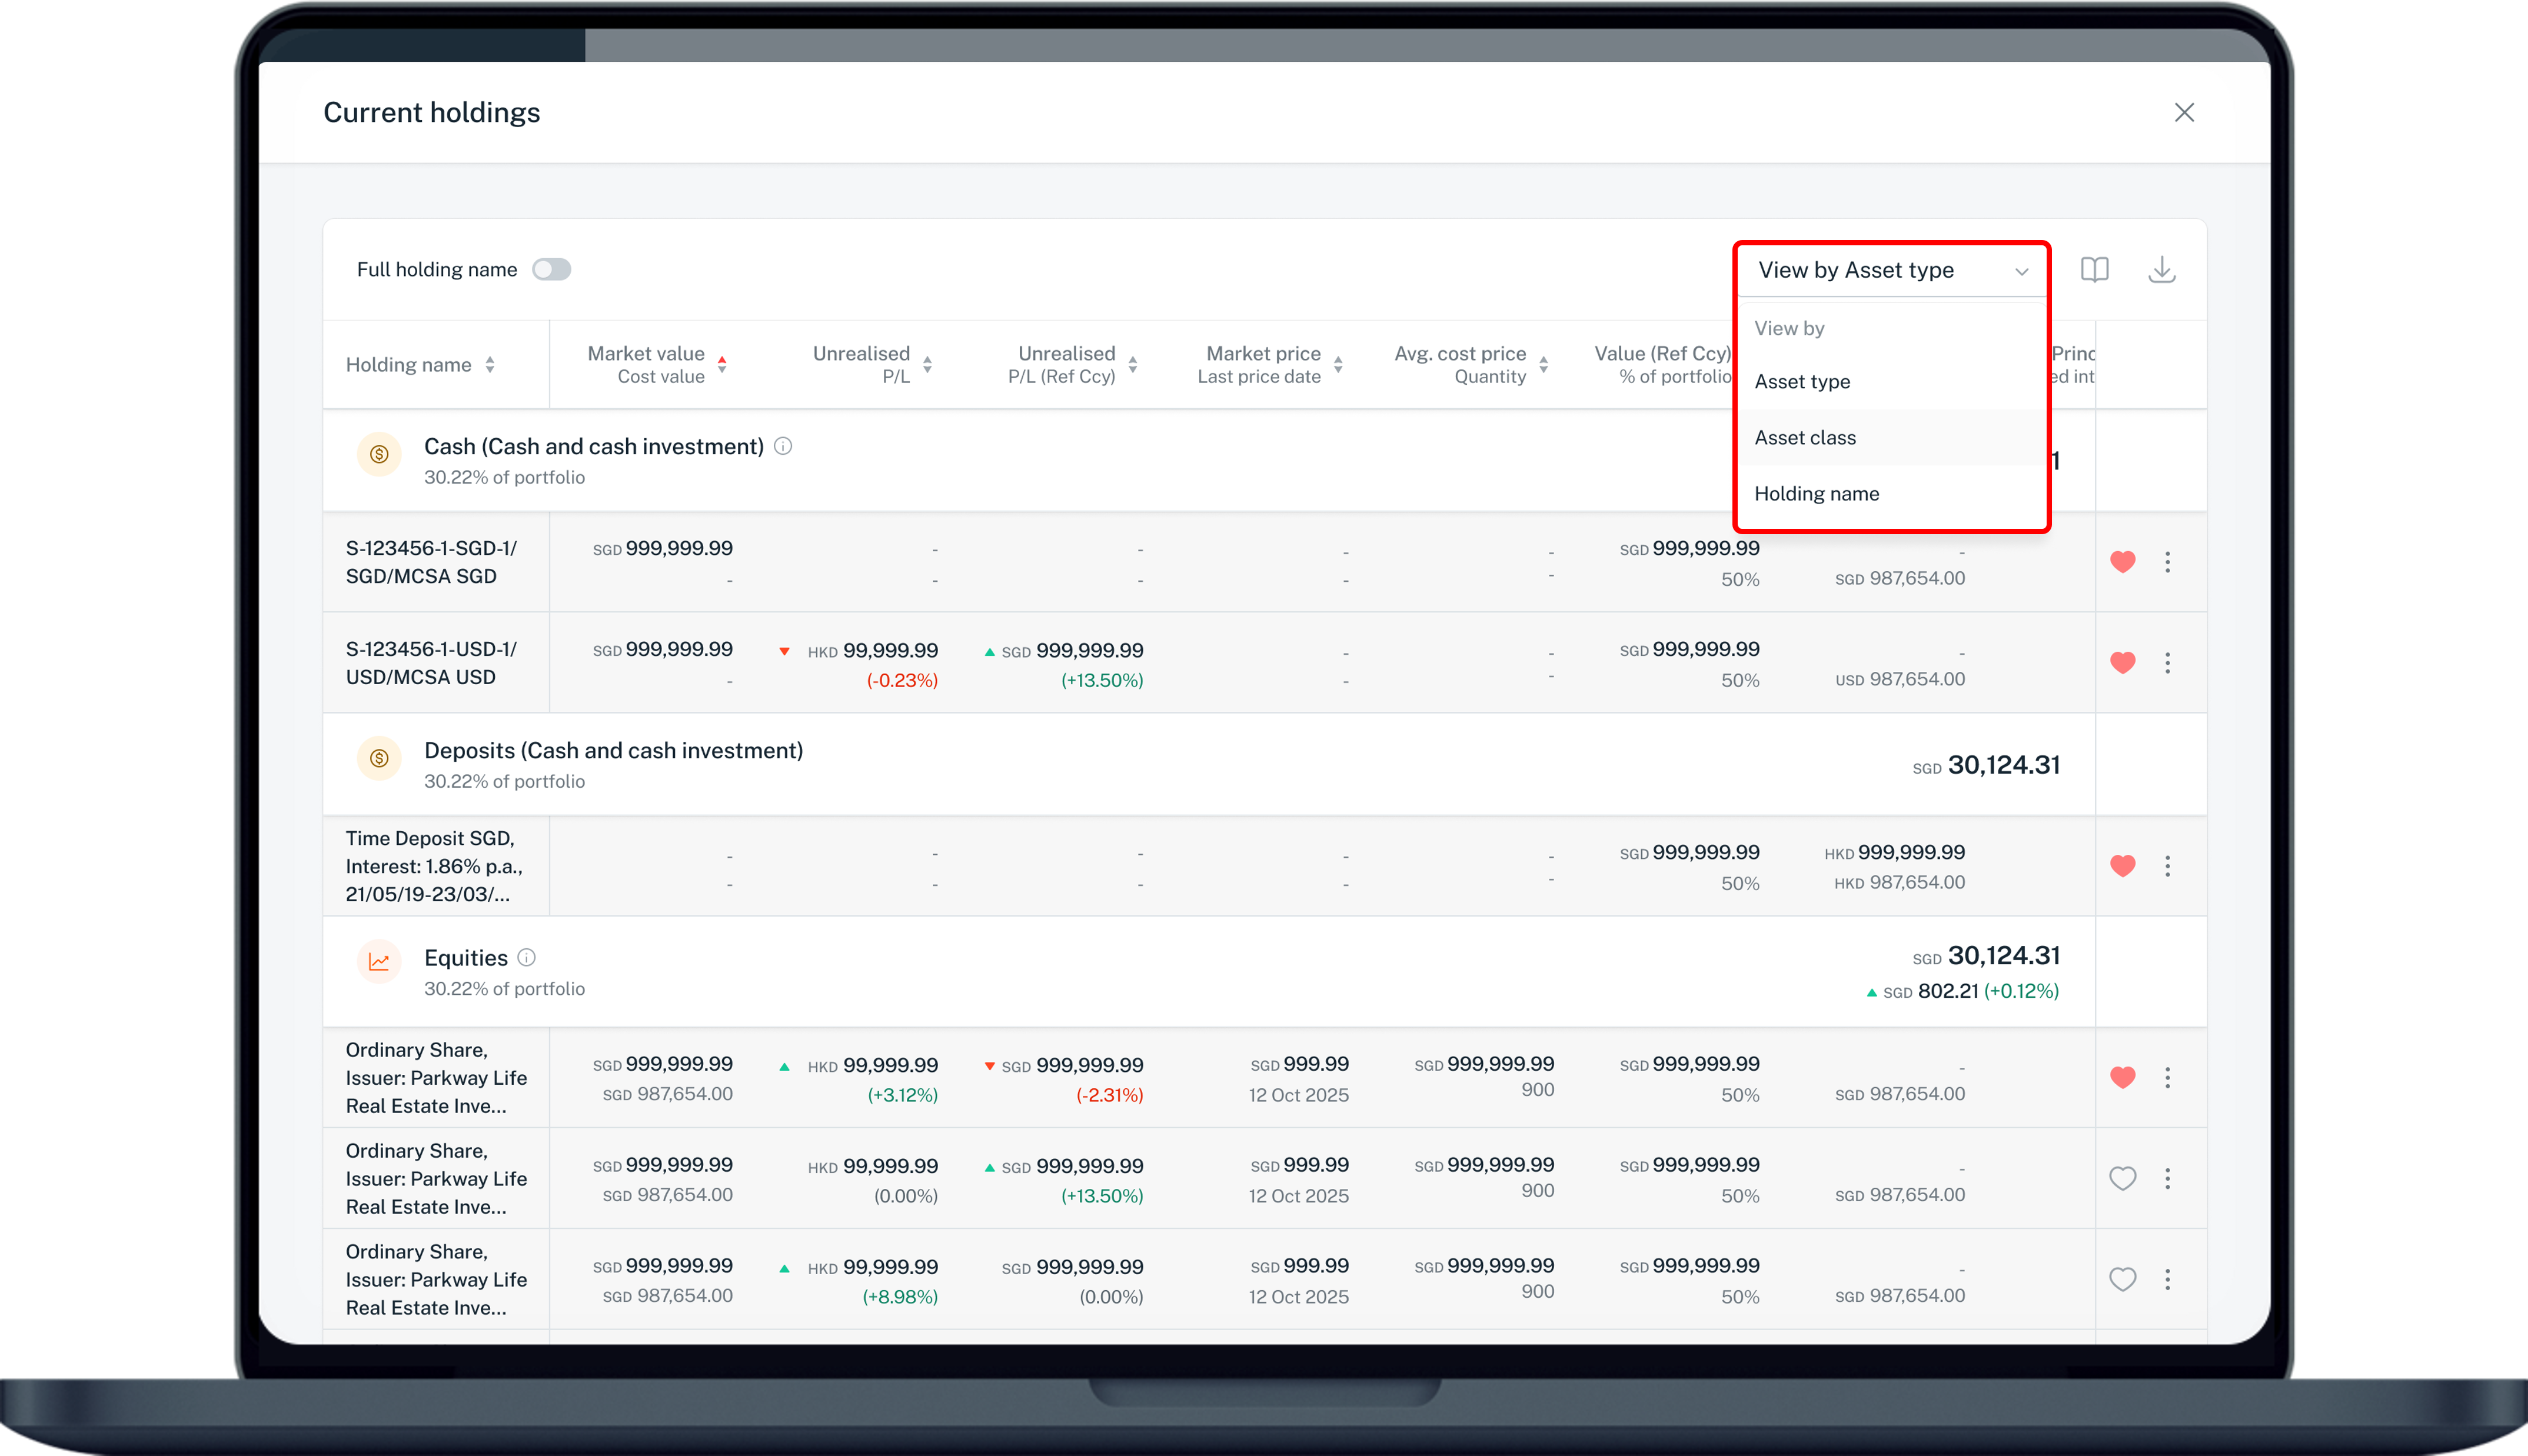Favorite the last Ordinary Share row heart

click(2122, 1279)
